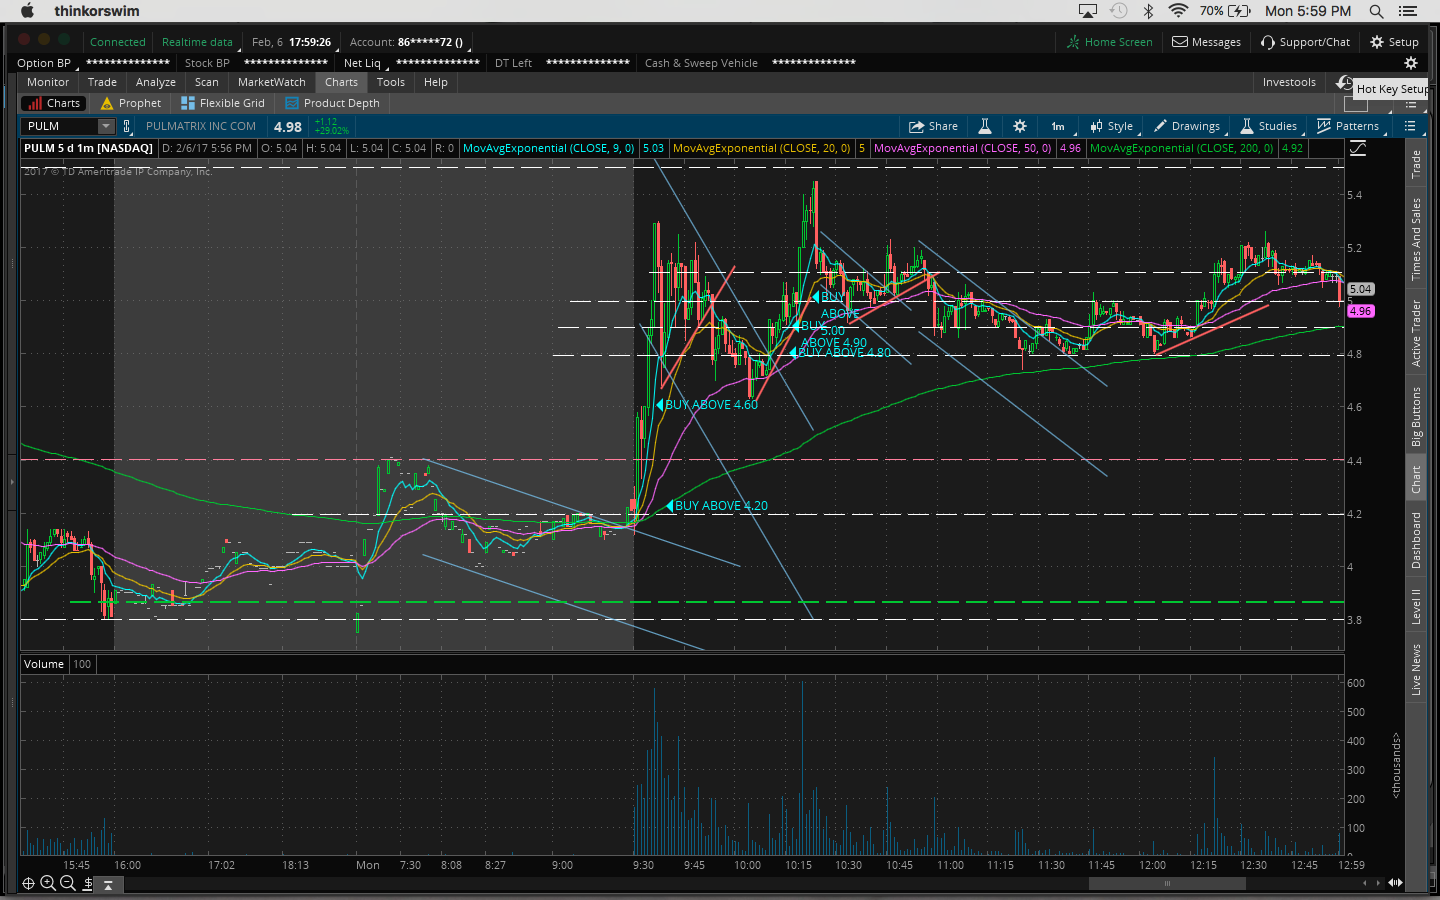The width and height of the screenshot is (1440, 900).
Task: Zoom out using the magnifier minus icon
Action: click(67, 883)
